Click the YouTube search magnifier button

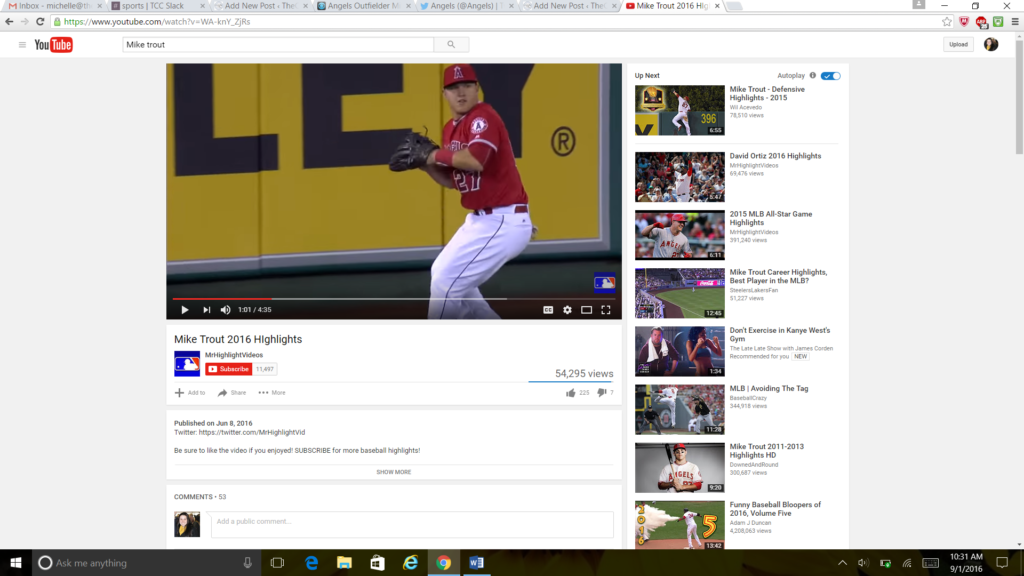coord(451,45)
